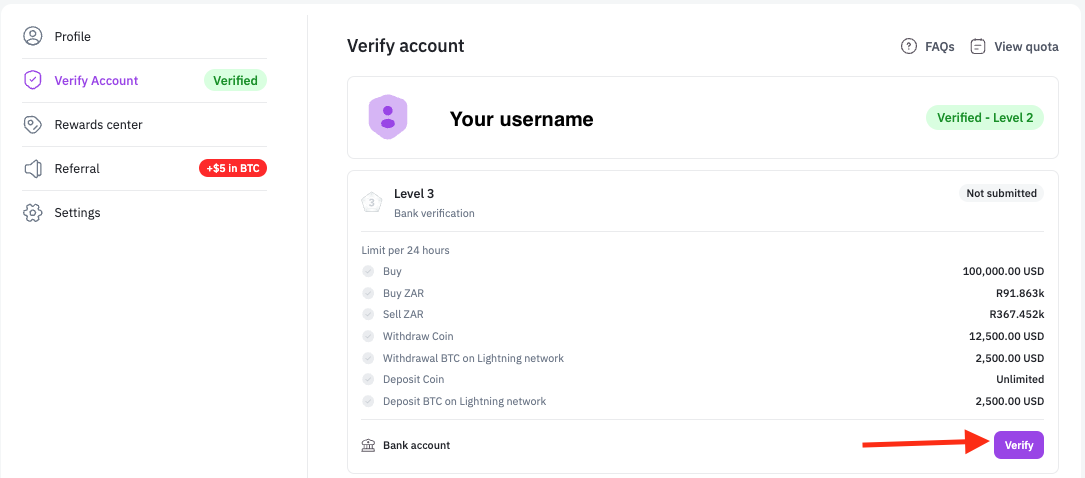
Task: Click the +$5 in BTC referral badge
Action: coord(233,168)
